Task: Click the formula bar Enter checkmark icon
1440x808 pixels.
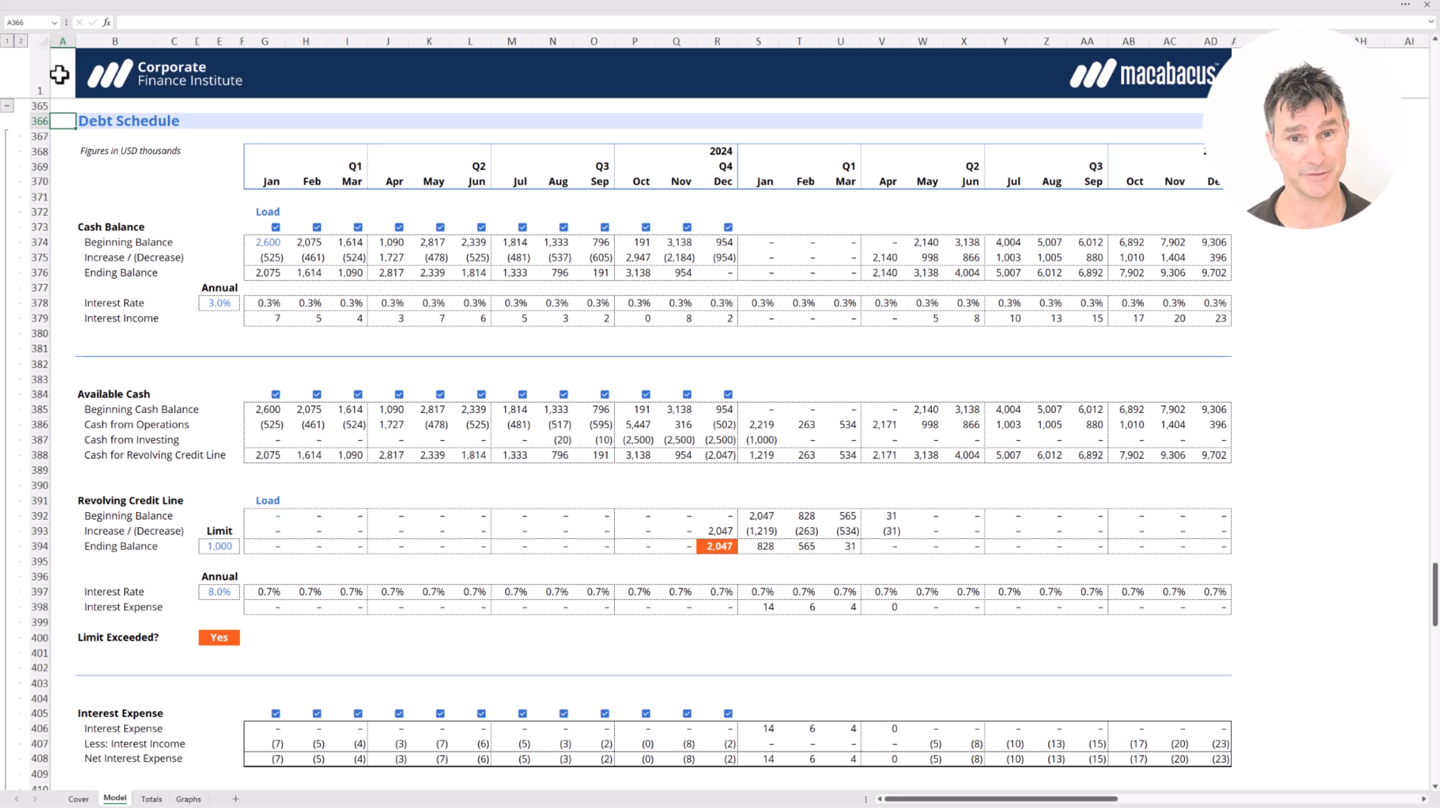Action: click(x=93, y=22)
